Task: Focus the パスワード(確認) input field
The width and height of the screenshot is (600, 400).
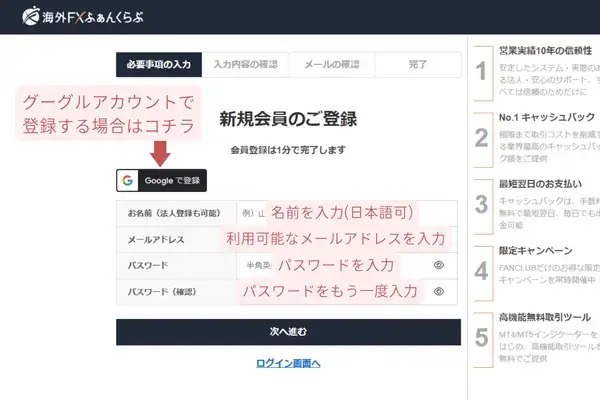Action: (x=347, y=292)
